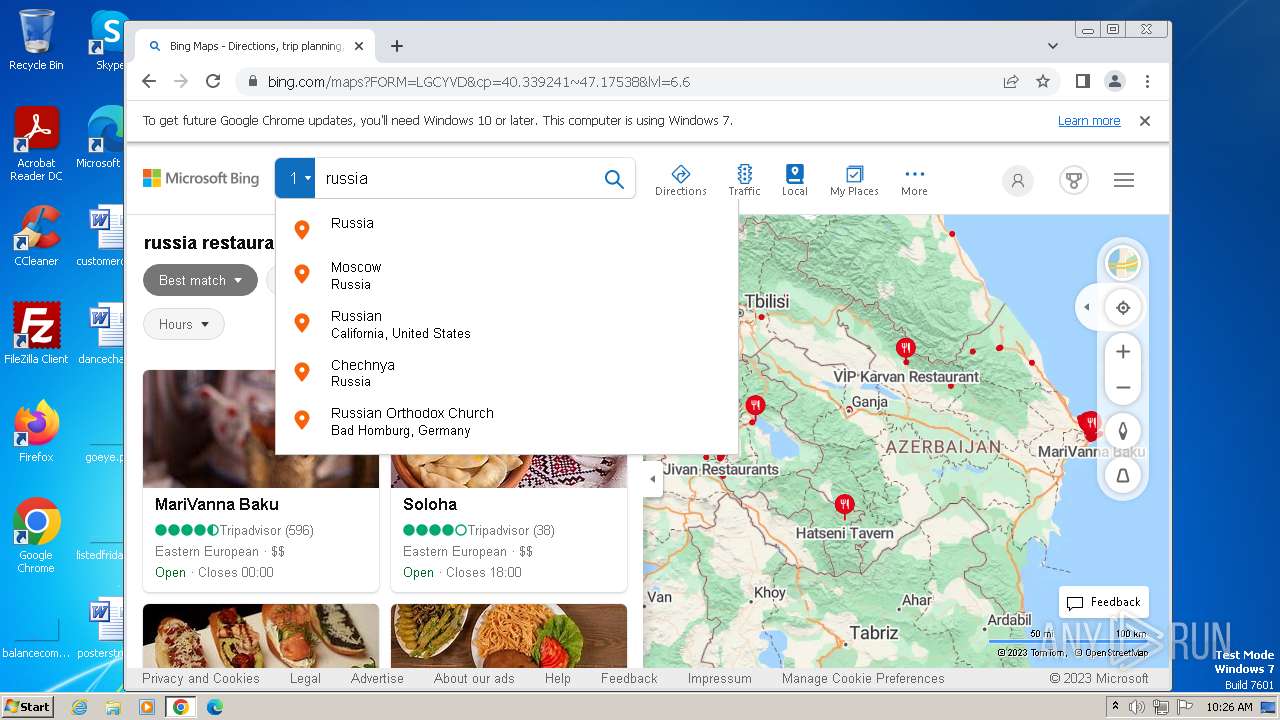
Task: Zoom out on the map
Action: click(x=1123, y=388)
